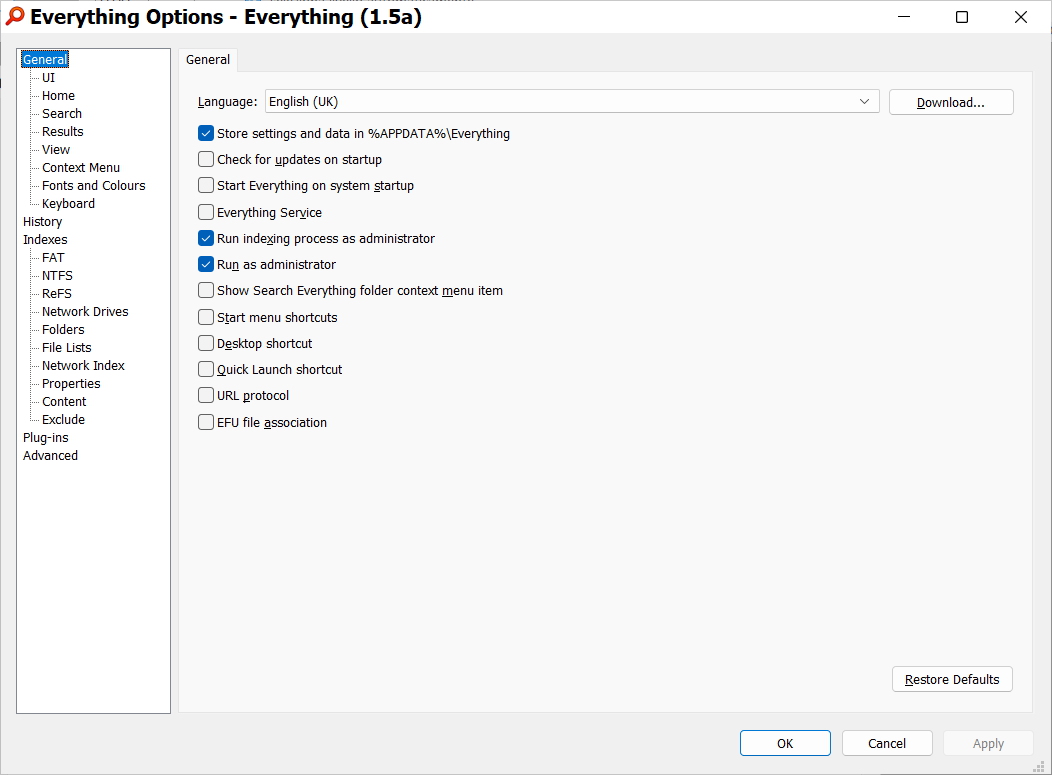Viewport: 1052px width, 775px height.
Task: Select the General tab header
Action: coord(208,60)
